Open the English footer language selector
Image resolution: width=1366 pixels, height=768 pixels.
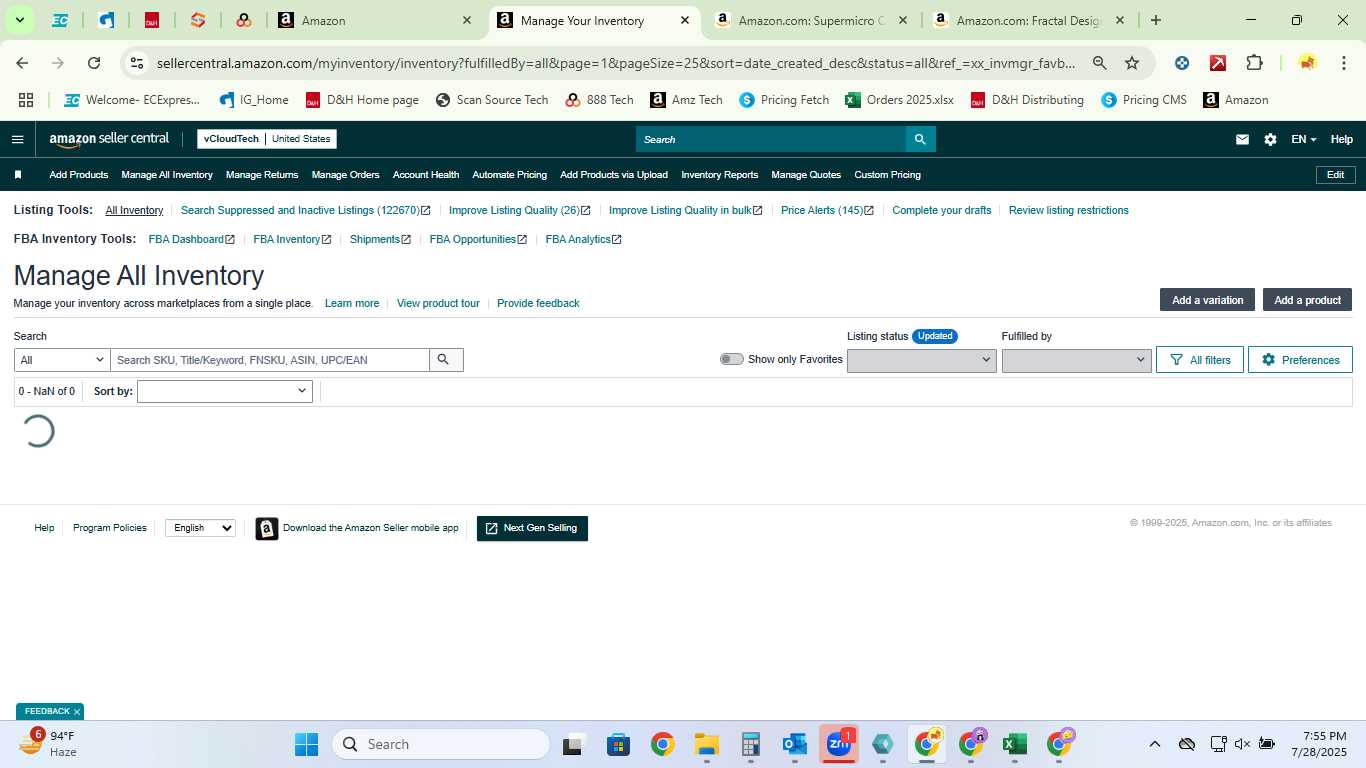coord(200,528)
